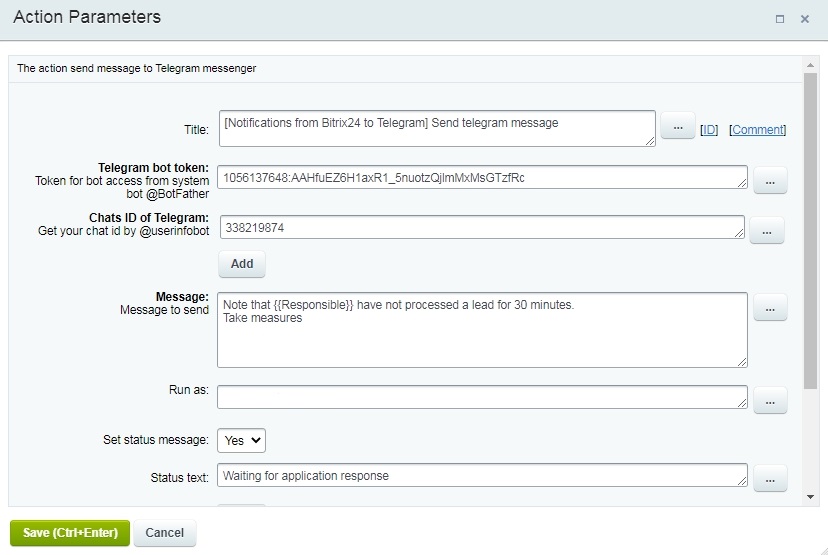Image resolution: width=828 pixels, height=555 pixels.
Task: Open the Comment link
Action: (757, 130)
